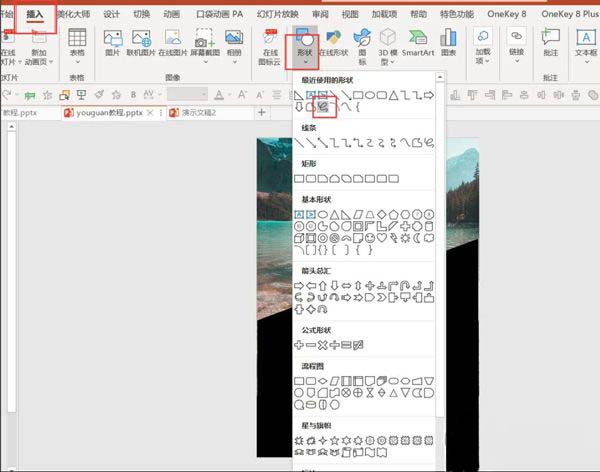Select the right triangle in recently used shapes
Viewport: 600px width, 472px height.
(298, 95)
